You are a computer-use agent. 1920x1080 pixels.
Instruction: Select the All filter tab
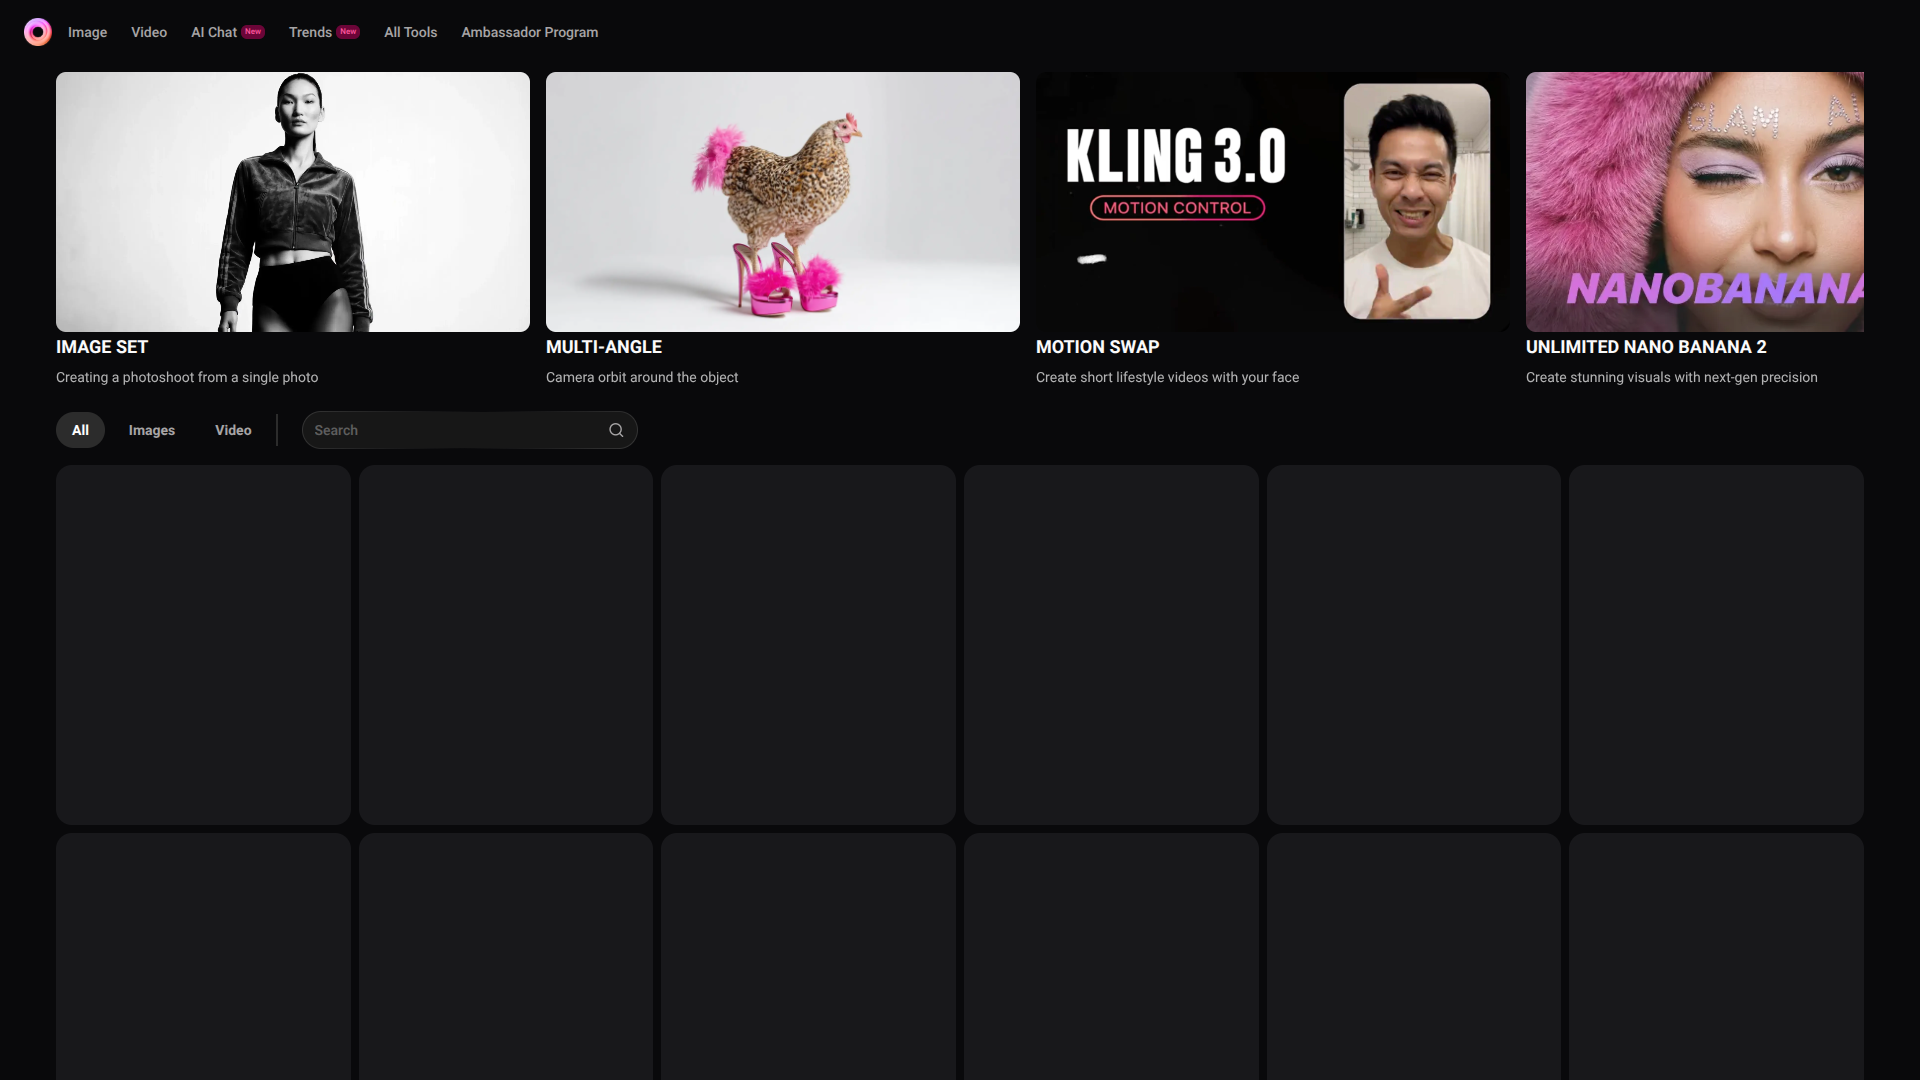pyautogui.click(x=80, y=430)
